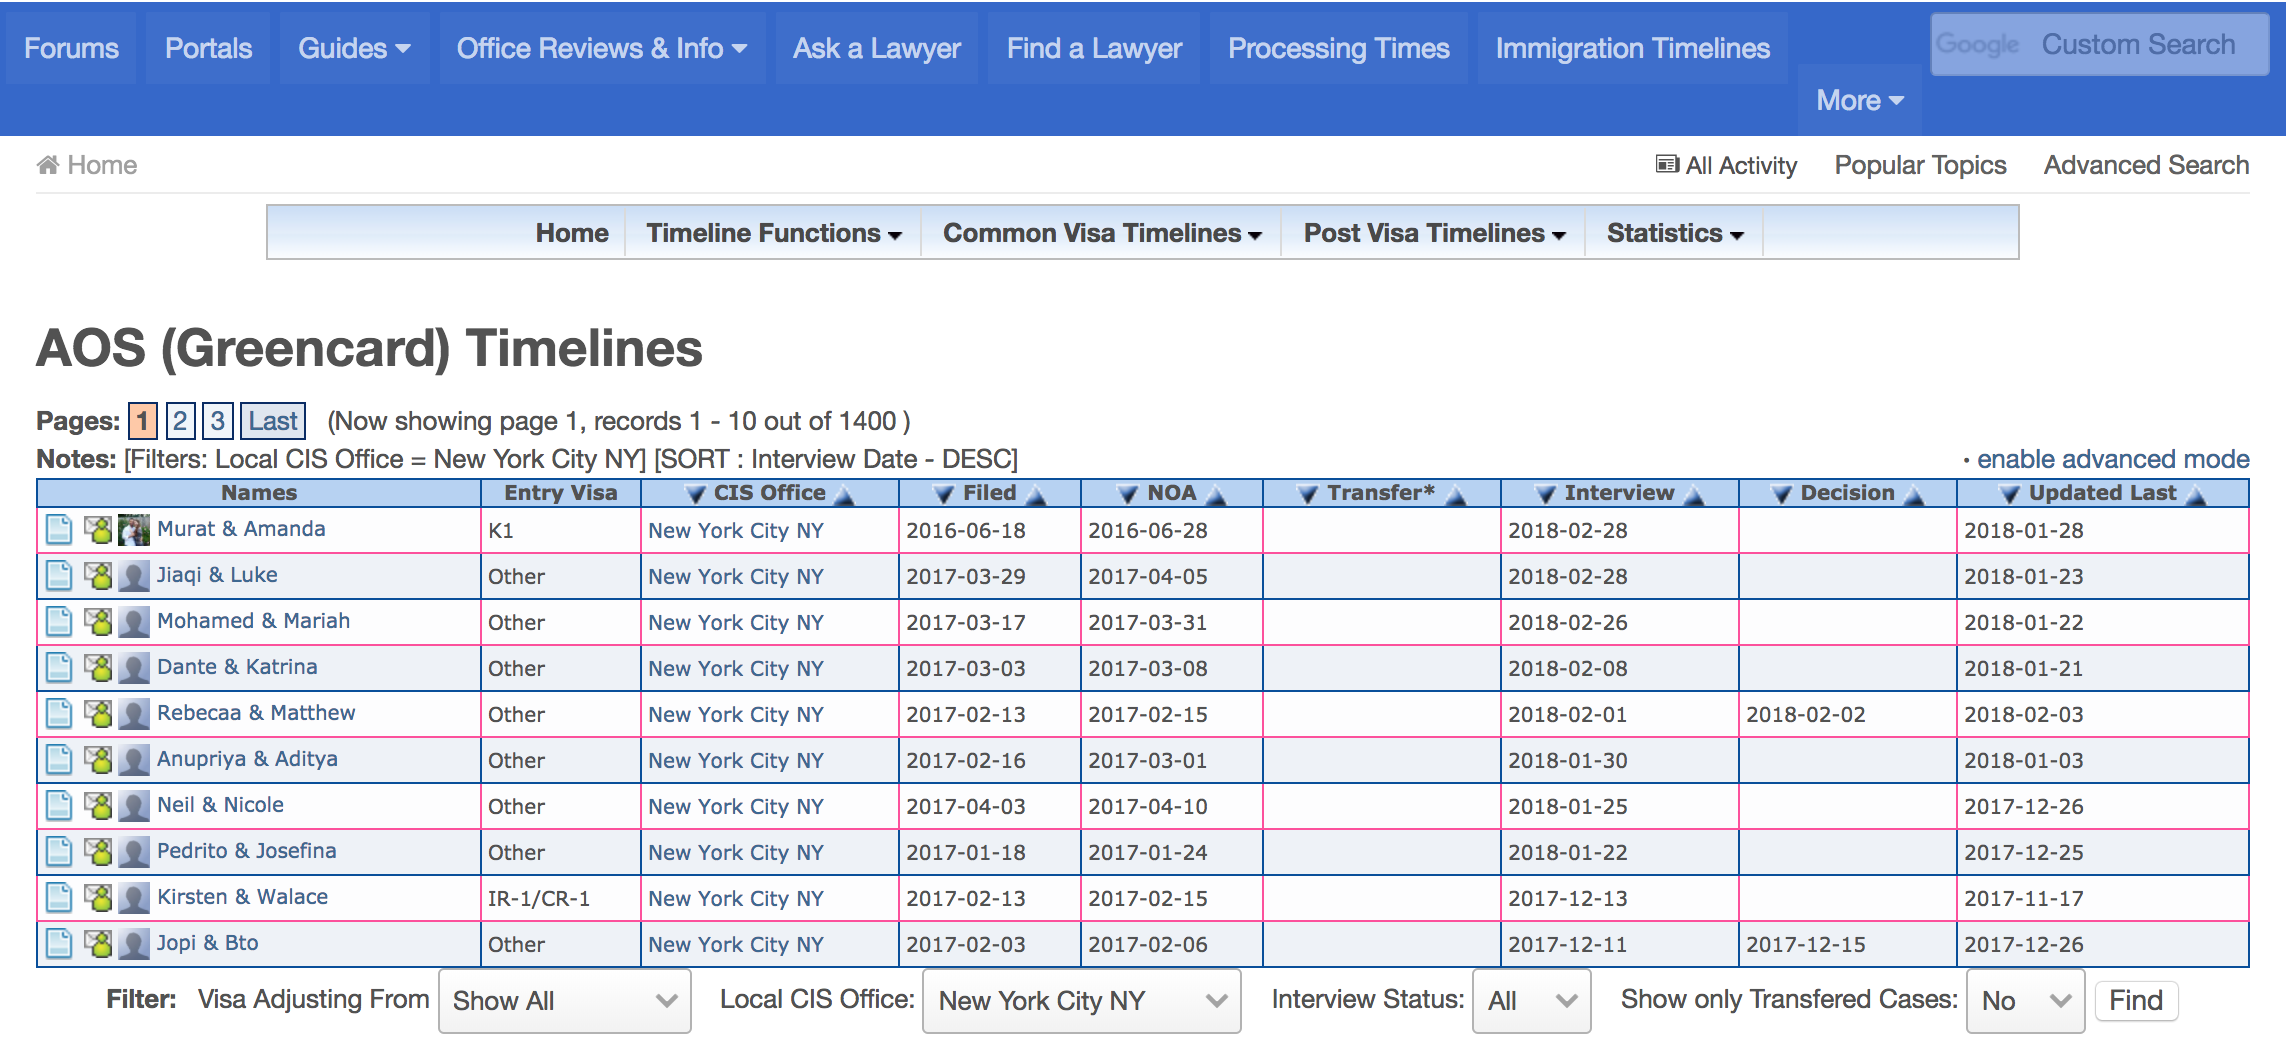Open Immigration Timelines page

point(1633,48)
